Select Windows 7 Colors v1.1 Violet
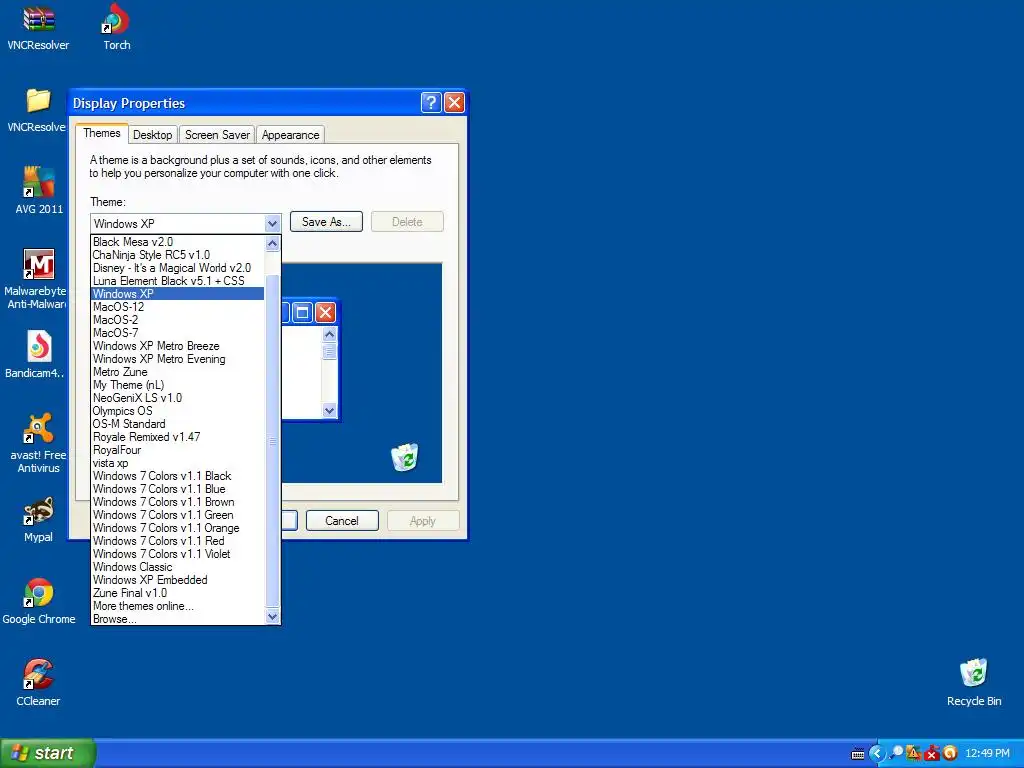 click(178, 554)
